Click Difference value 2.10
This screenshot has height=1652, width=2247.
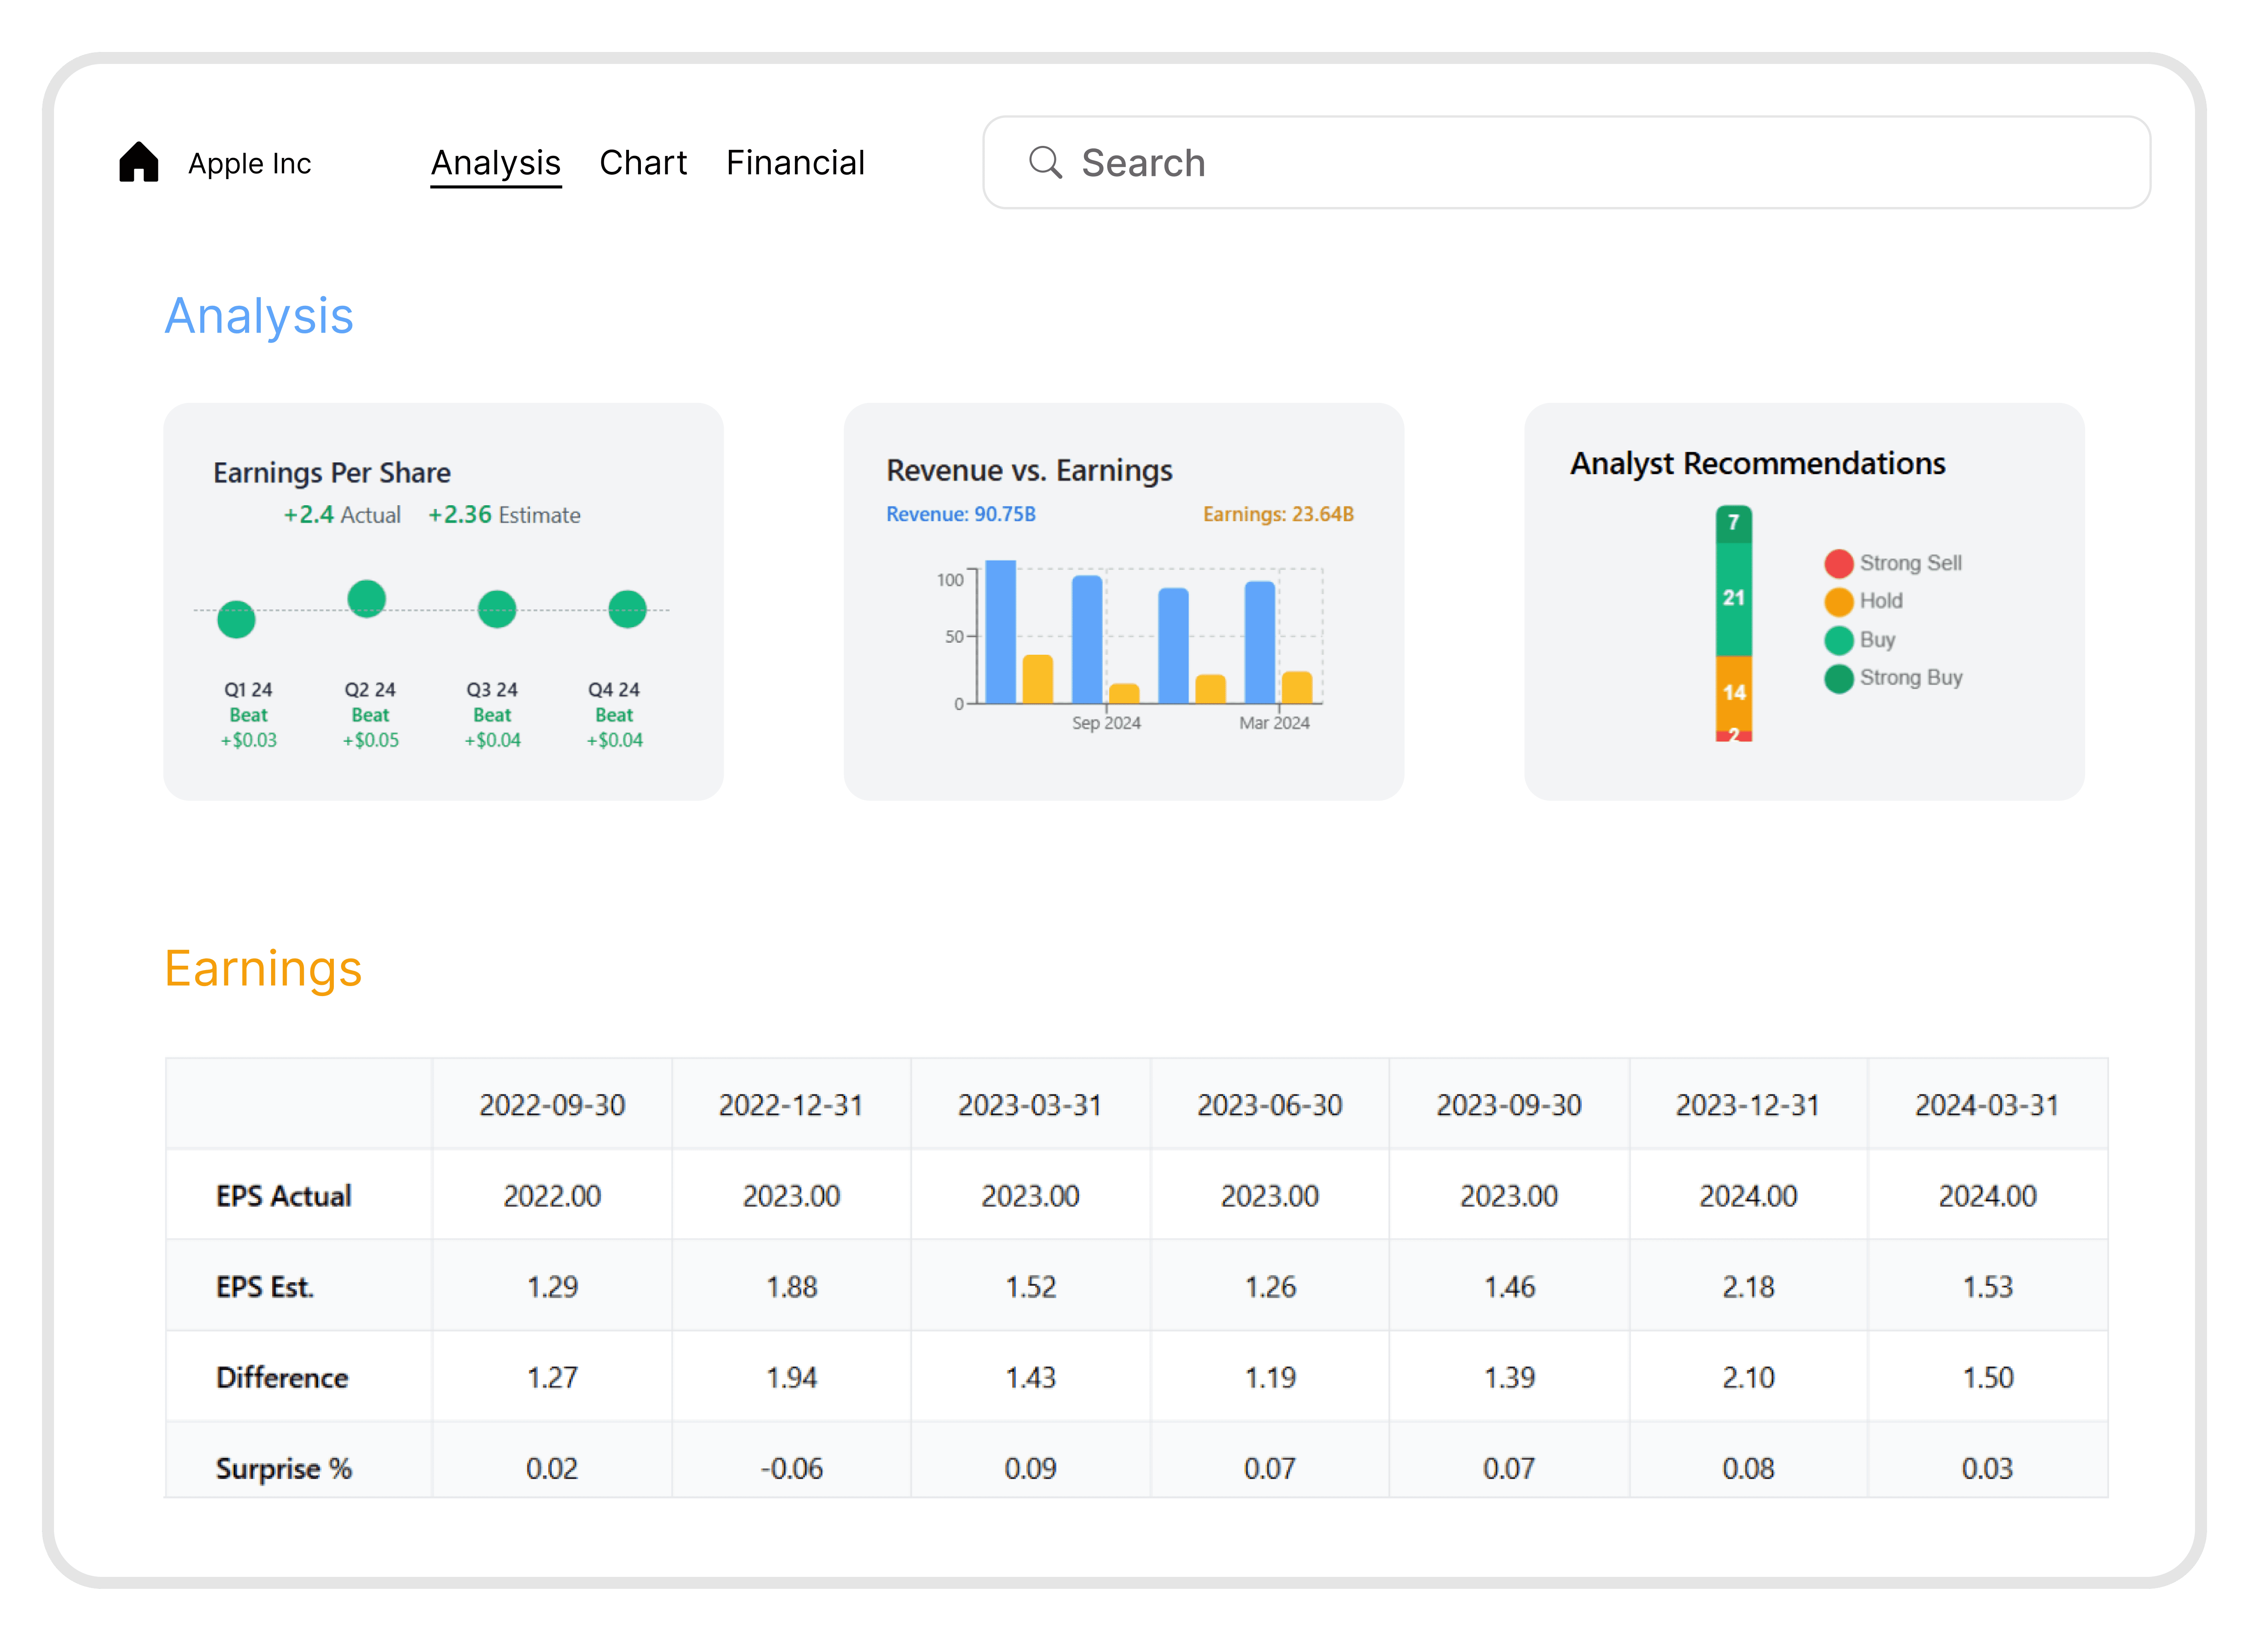1748,1378
